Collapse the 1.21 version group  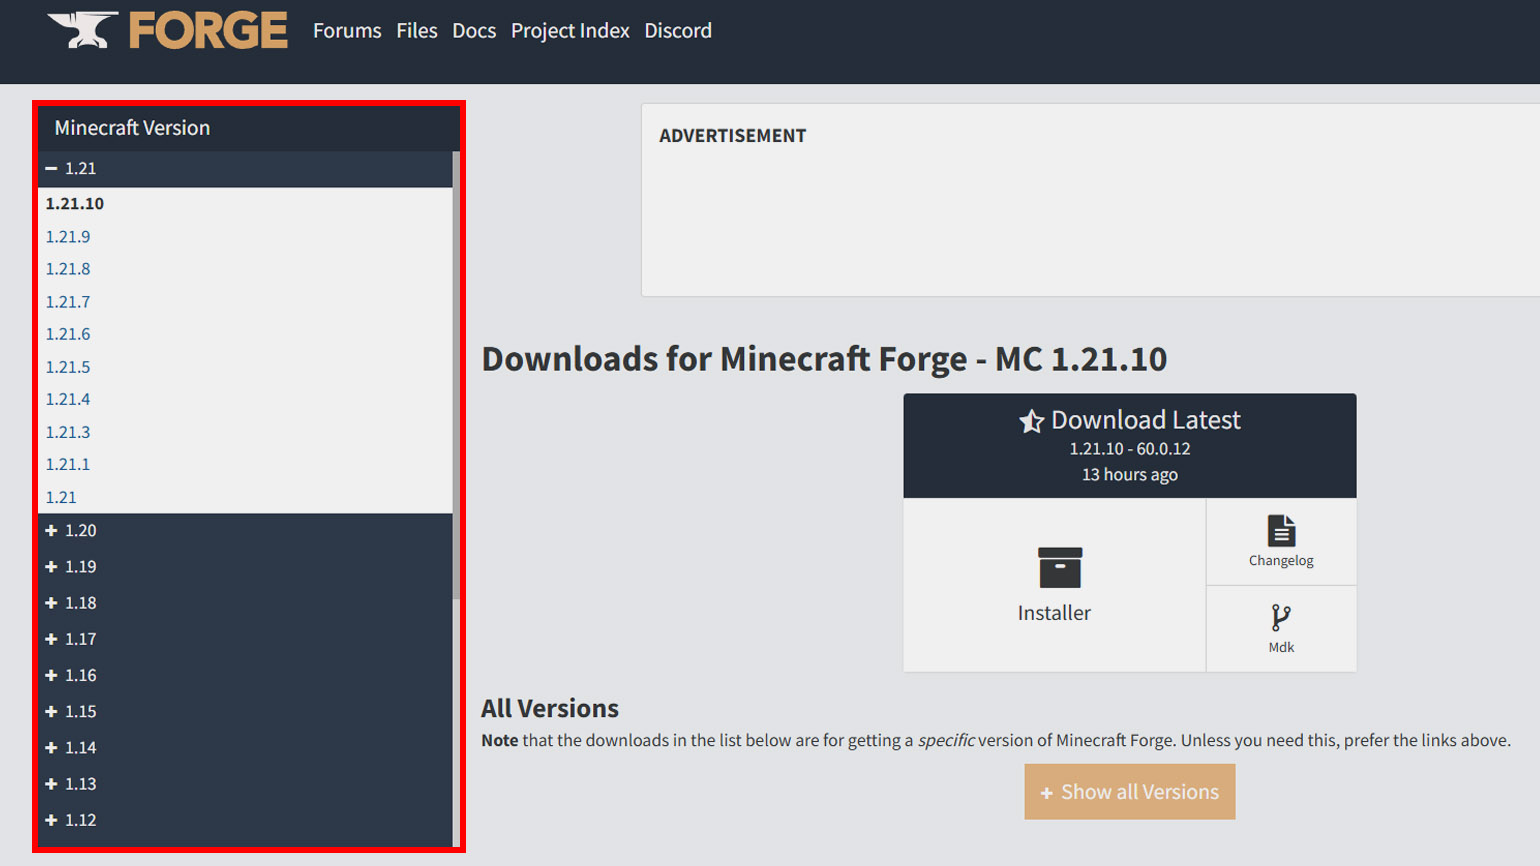pos(52,169)
